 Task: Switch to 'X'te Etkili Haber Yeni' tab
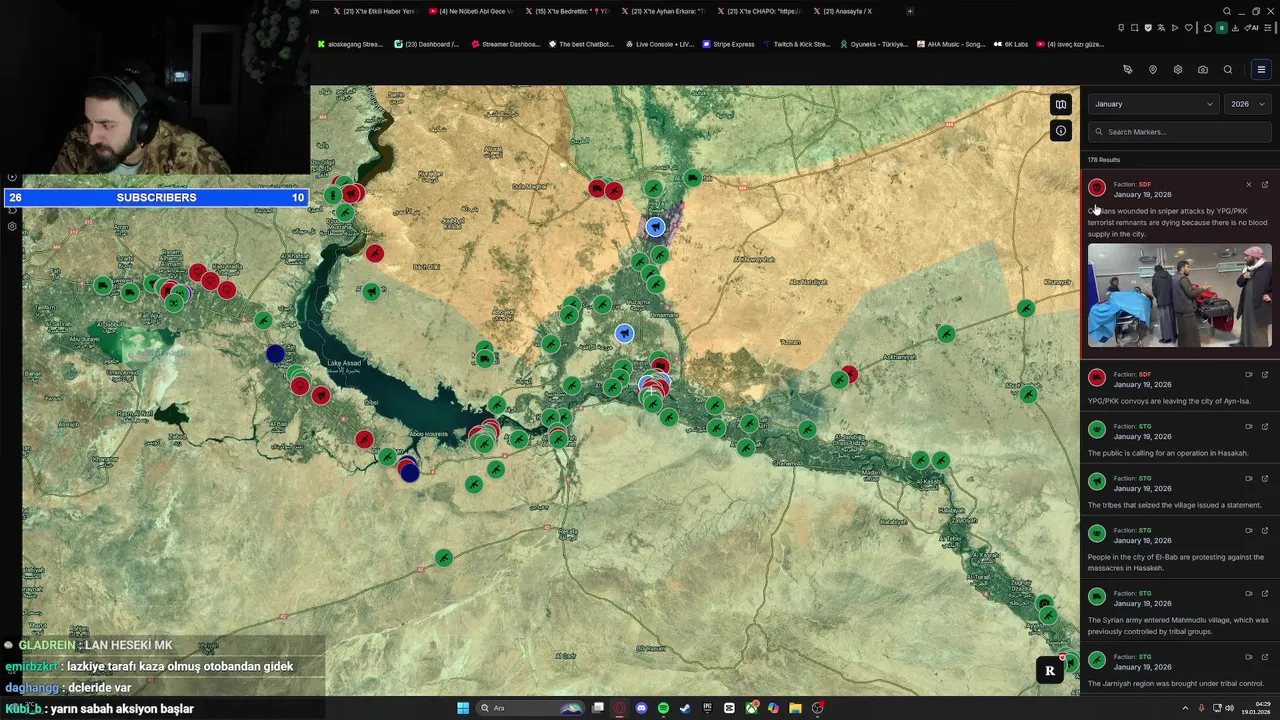(x=375, y=11)
